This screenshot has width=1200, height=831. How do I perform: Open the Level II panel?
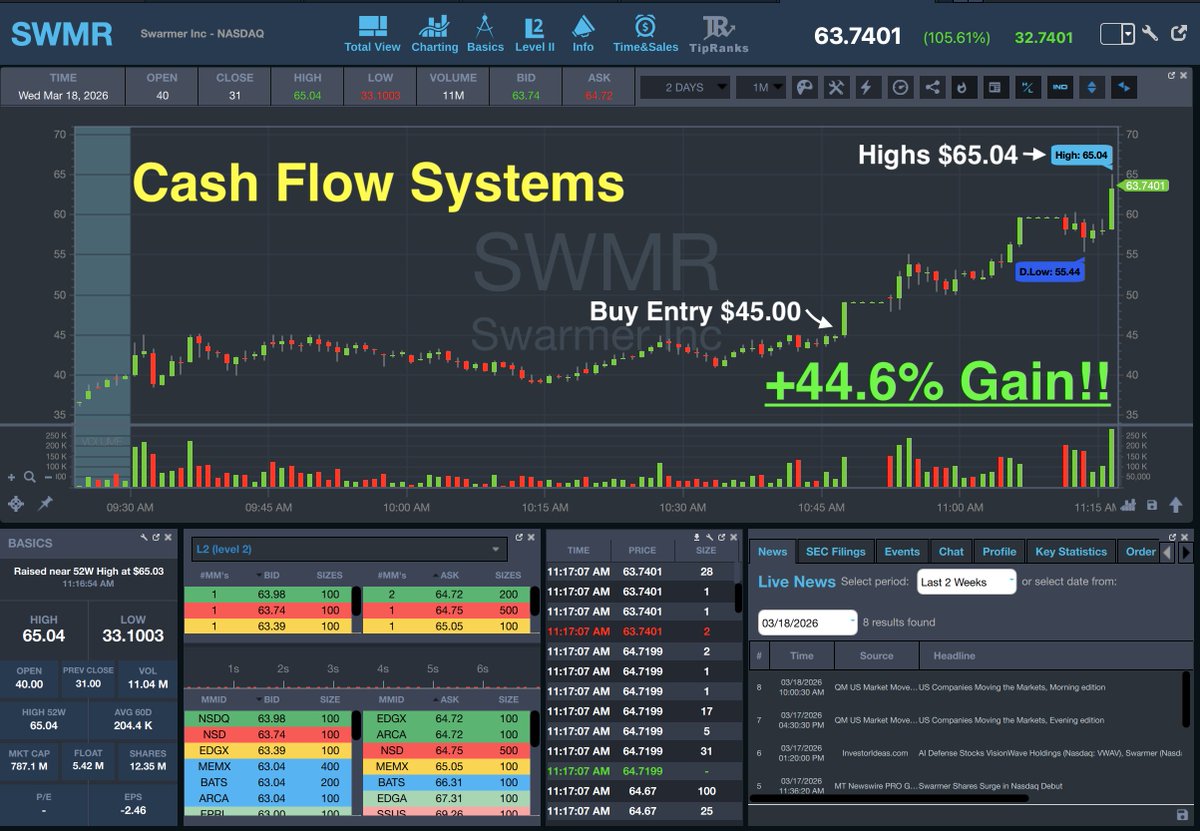(x=534, y=31)
